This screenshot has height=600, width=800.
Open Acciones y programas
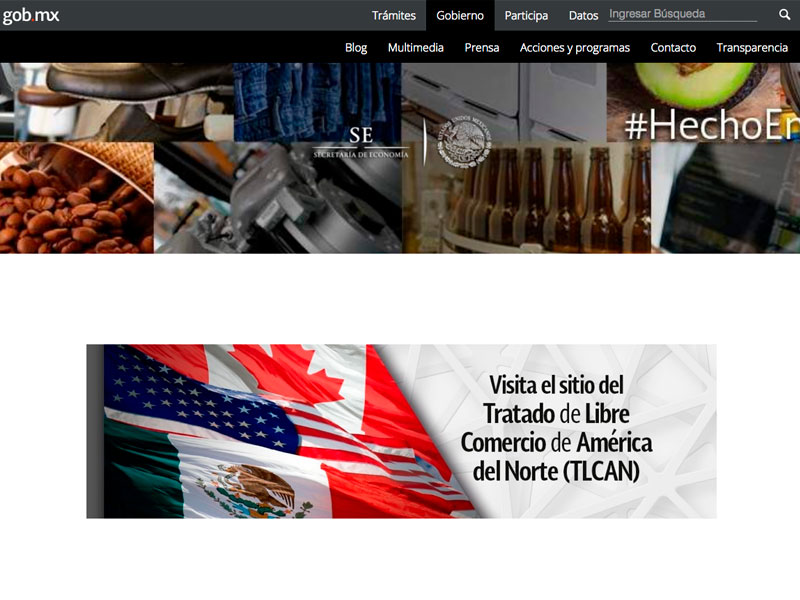tap(574, 47)
